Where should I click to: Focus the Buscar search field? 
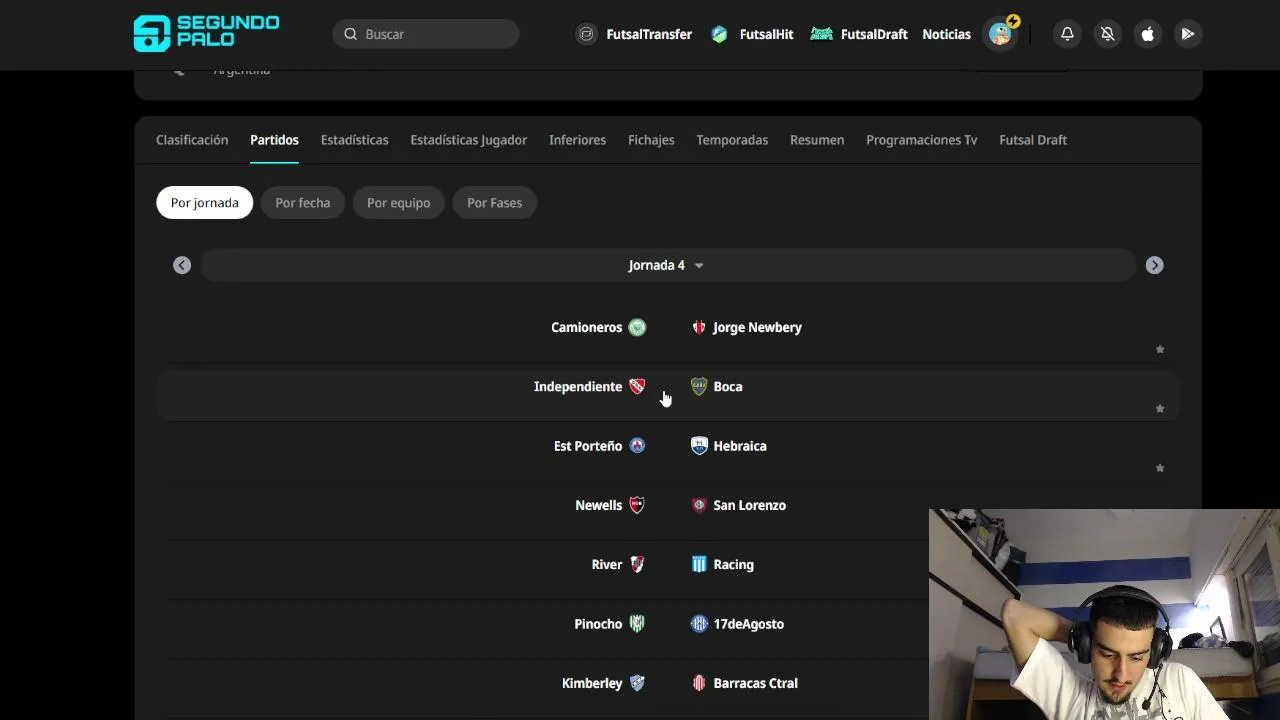tap(426, 34)
